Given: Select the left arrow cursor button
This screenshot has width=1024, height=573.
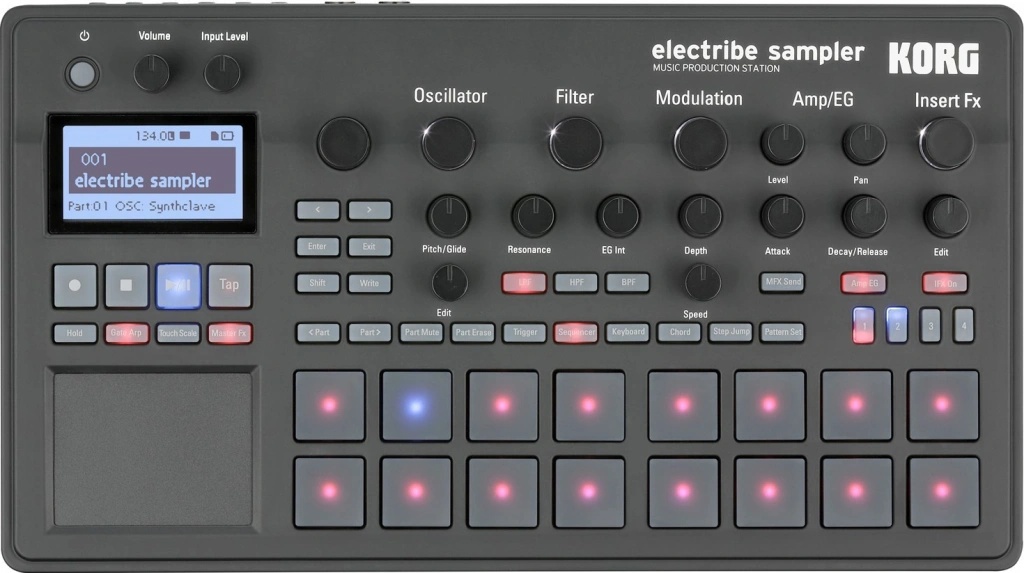Looking at the screenshot, I should click(318, 210).
